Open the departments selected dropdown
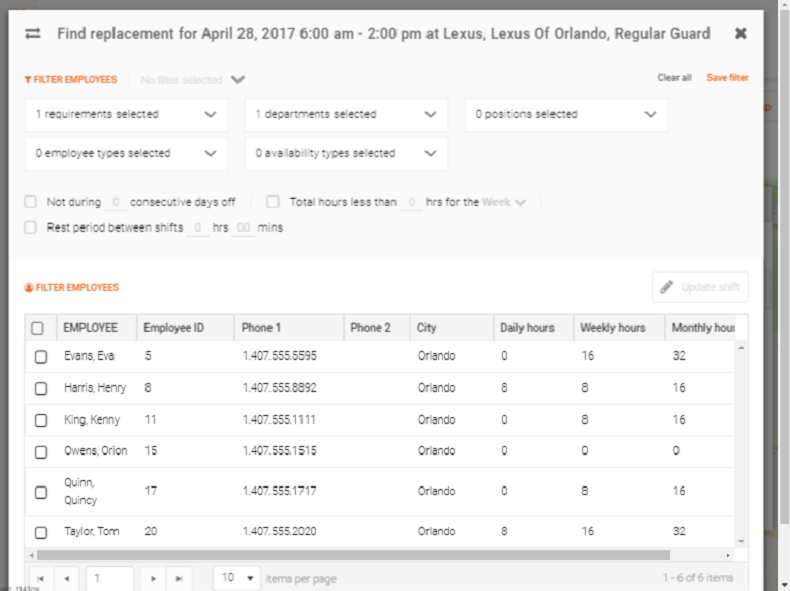The height and width of the screenshot is (591, 790). (346, 115)
